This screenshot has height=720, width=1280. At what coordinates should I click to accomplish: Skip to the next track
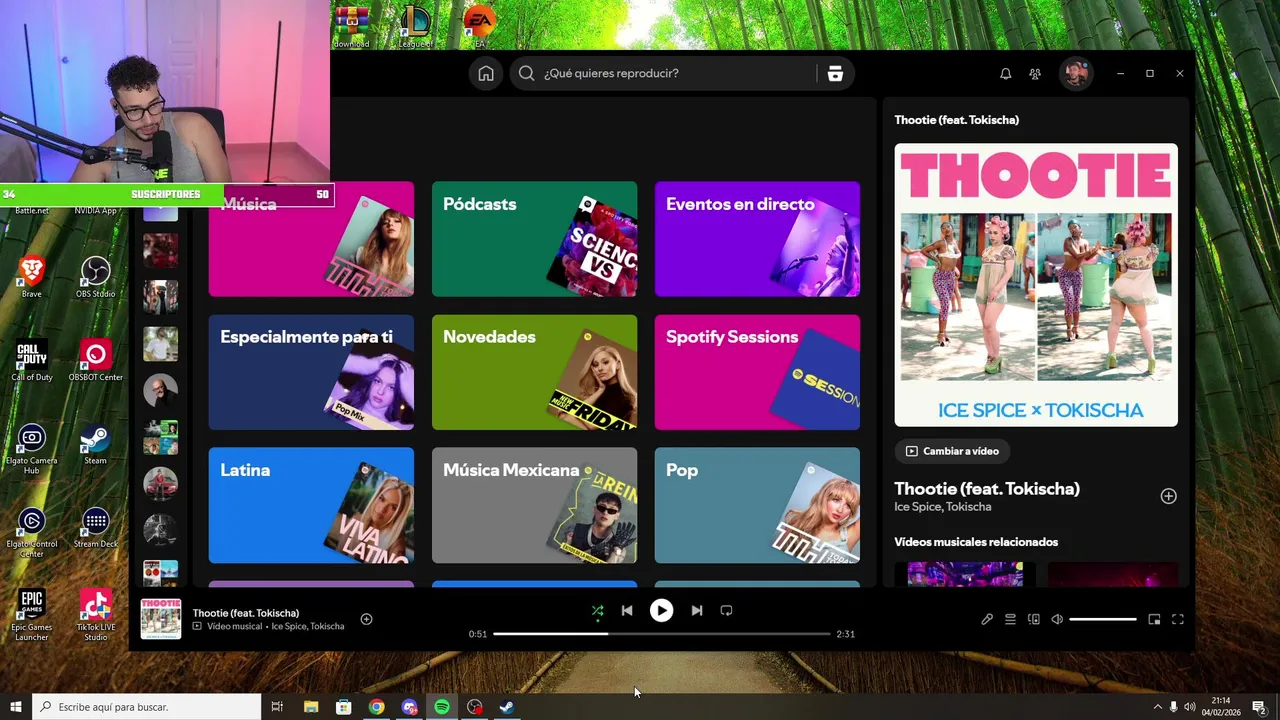click(697, 610)
